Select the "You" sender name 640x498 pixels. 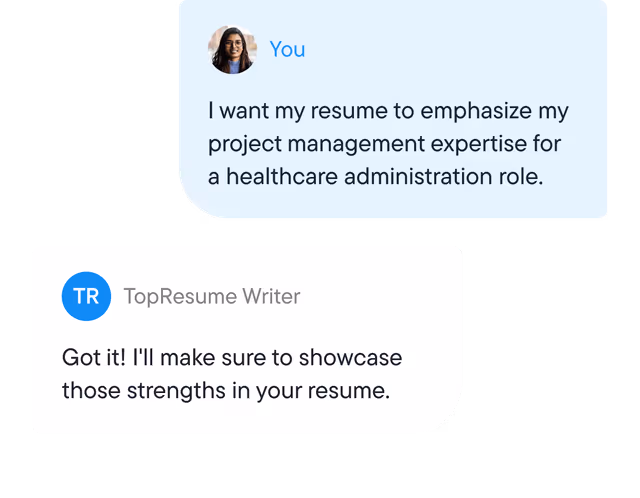[288, 49]
